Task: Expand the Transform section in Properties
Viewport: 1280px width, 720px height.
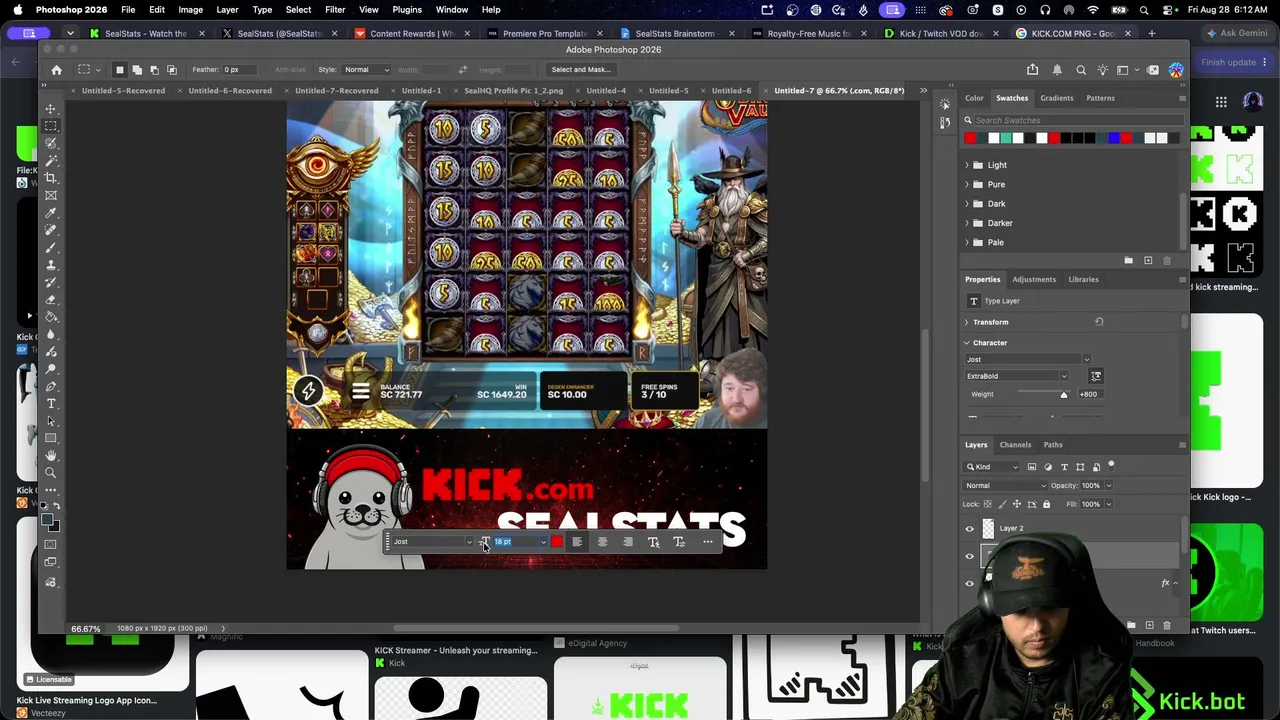Action: tap(966, 322)
